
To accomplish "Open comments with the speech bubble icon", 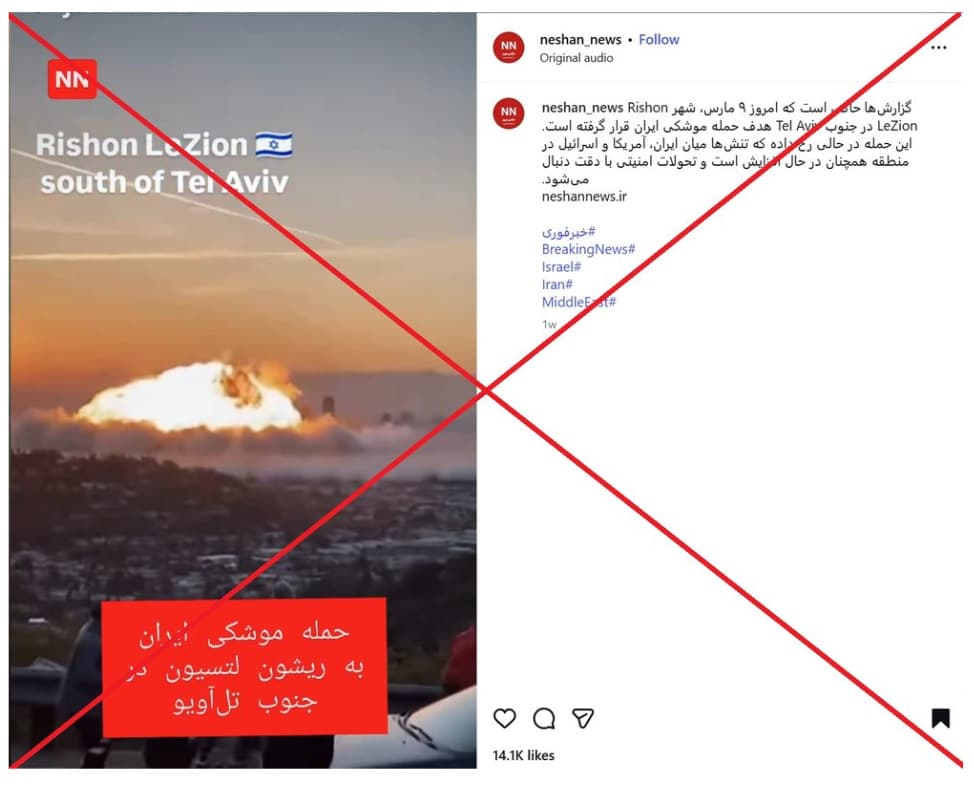I will pos(544,719).
